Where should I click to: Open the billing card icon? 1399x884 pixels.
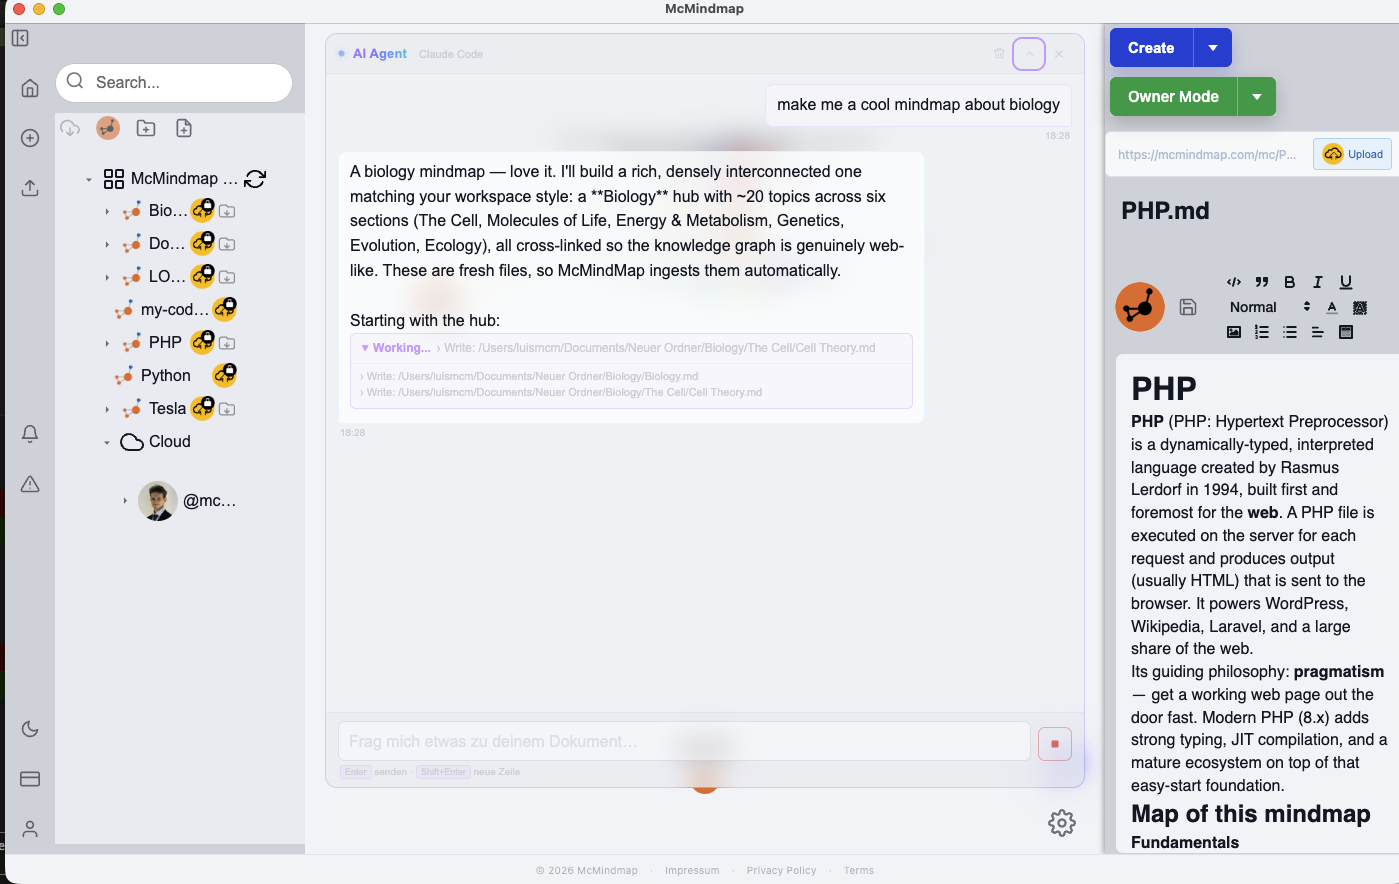pyautogui.click(x=30, y=779)
